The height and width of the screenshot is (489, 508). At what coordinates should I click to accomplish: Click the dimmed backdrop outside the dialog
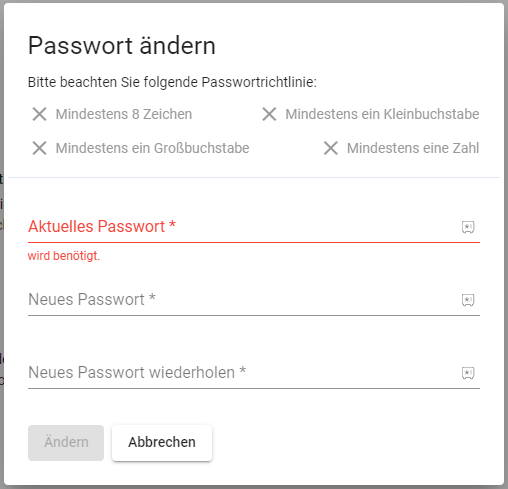coord(2,267)
